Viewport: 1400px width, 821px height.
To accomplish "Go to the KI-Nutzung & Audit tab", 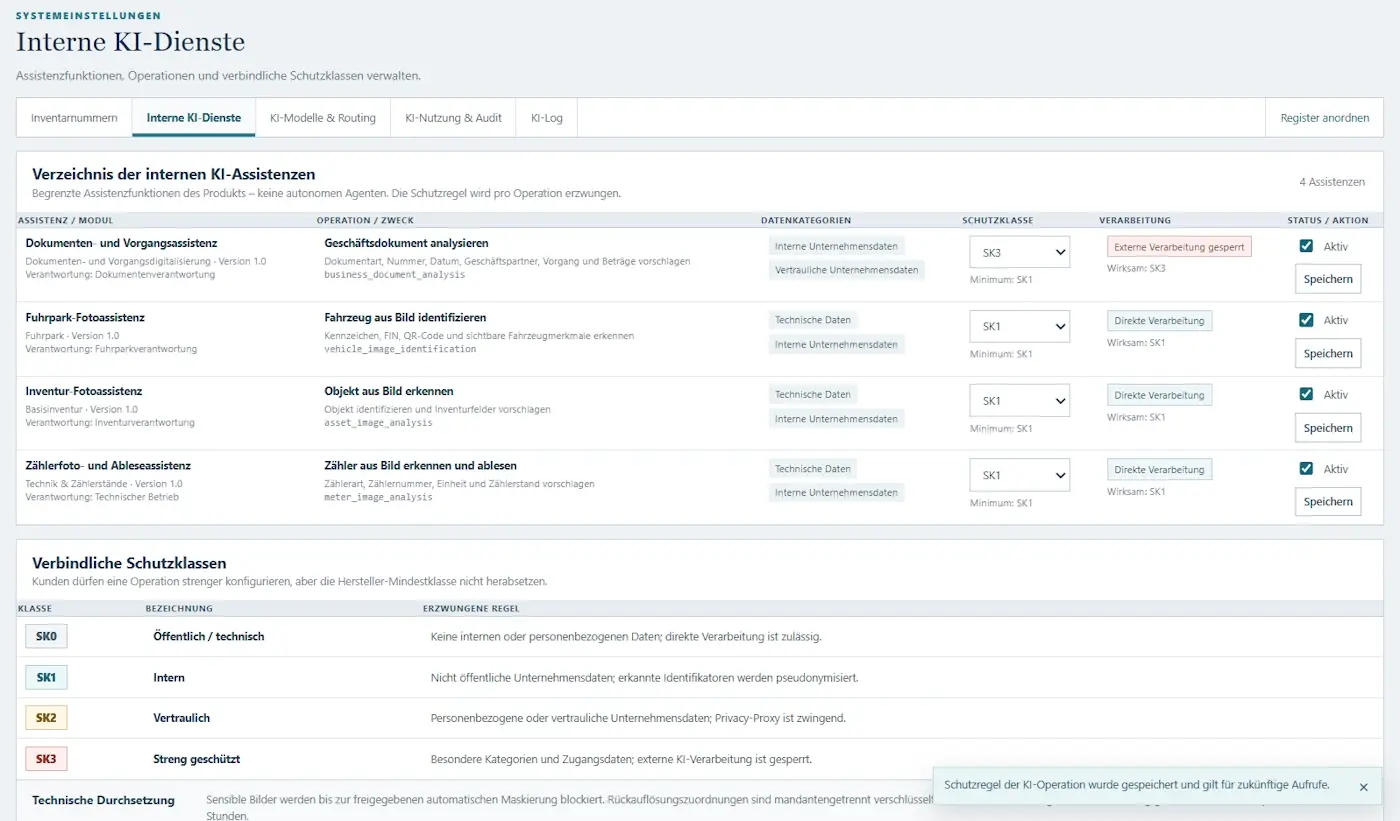I will (x=453, y=118).
